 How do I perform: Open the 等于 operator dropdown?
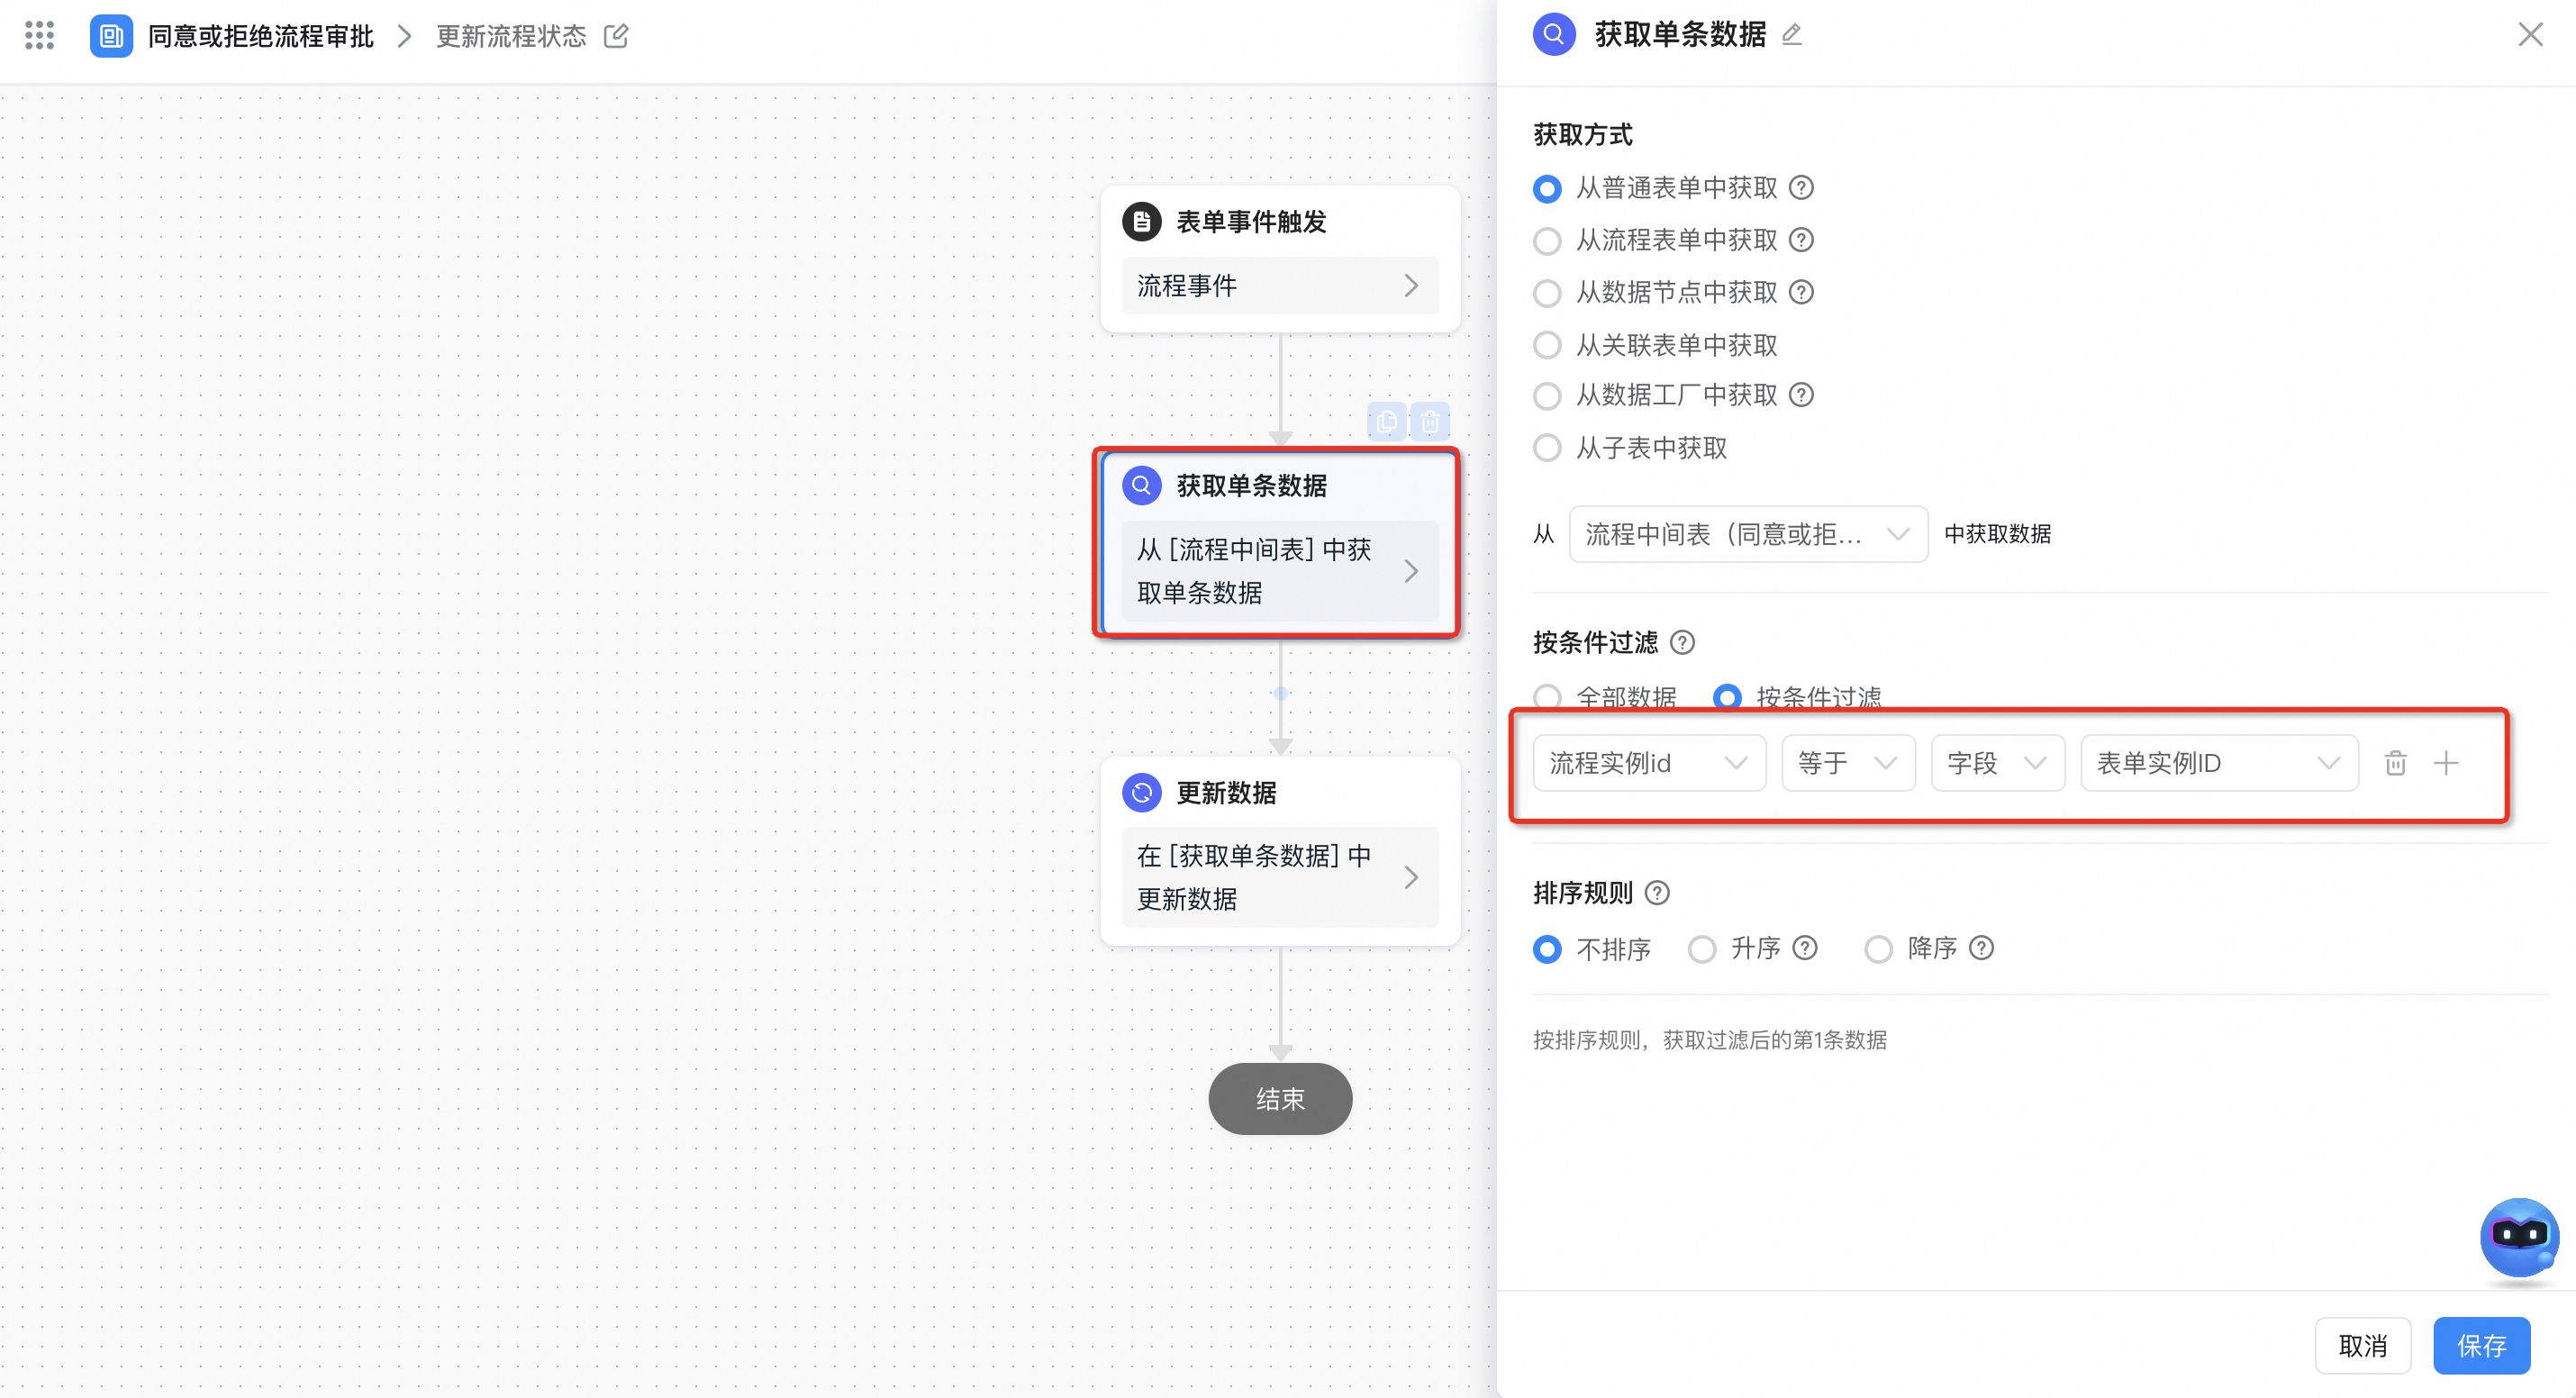1848,763
